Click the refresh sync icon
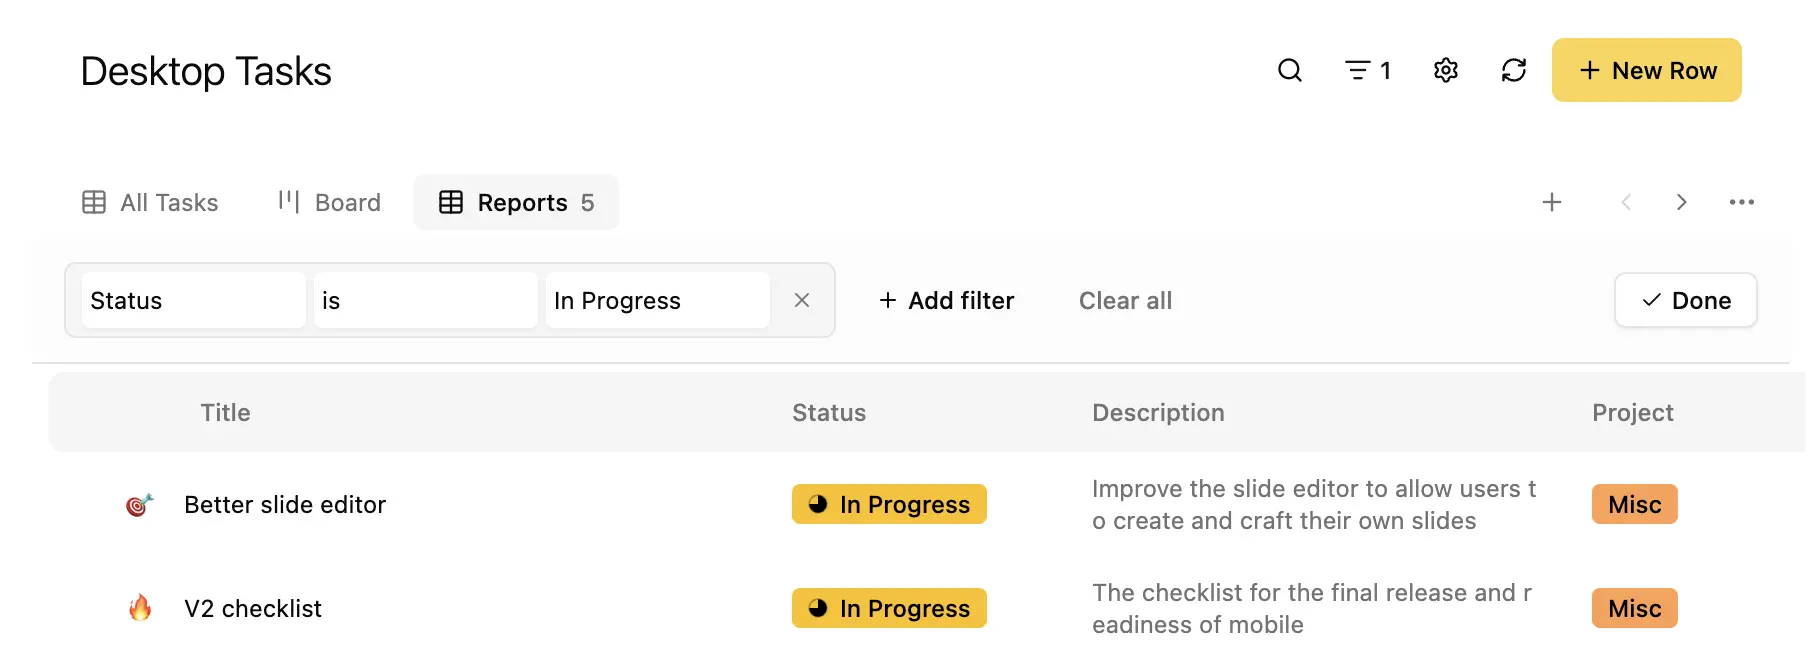 [x=1514, y=70]
